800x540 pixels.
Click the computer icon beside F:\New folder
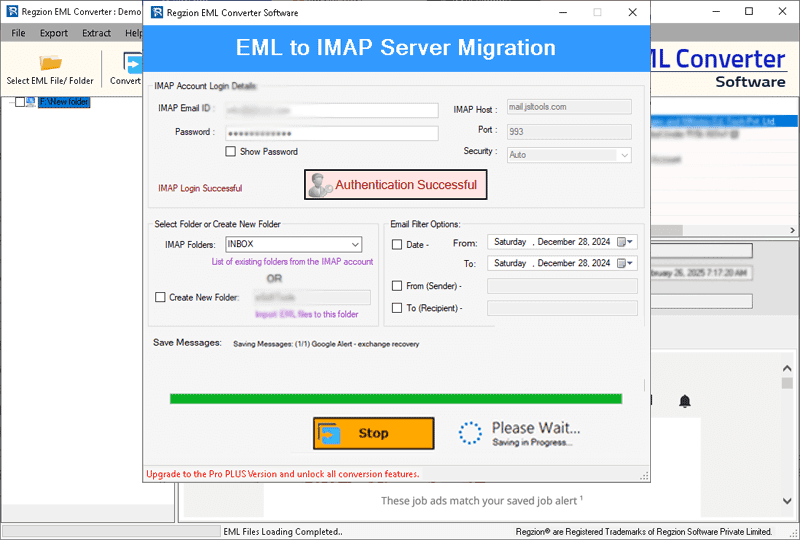pyautogui.click(x=31, y=102)
